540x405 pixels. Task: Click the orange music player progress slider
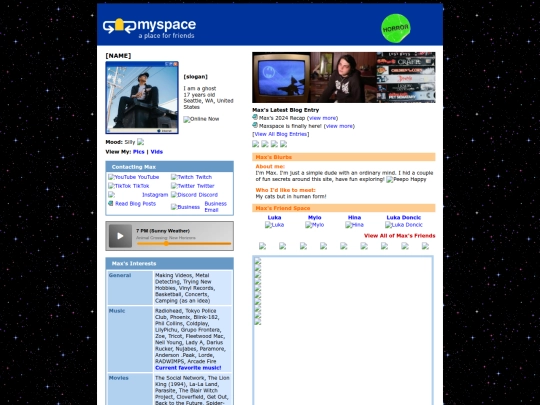[x=184, y=243]
